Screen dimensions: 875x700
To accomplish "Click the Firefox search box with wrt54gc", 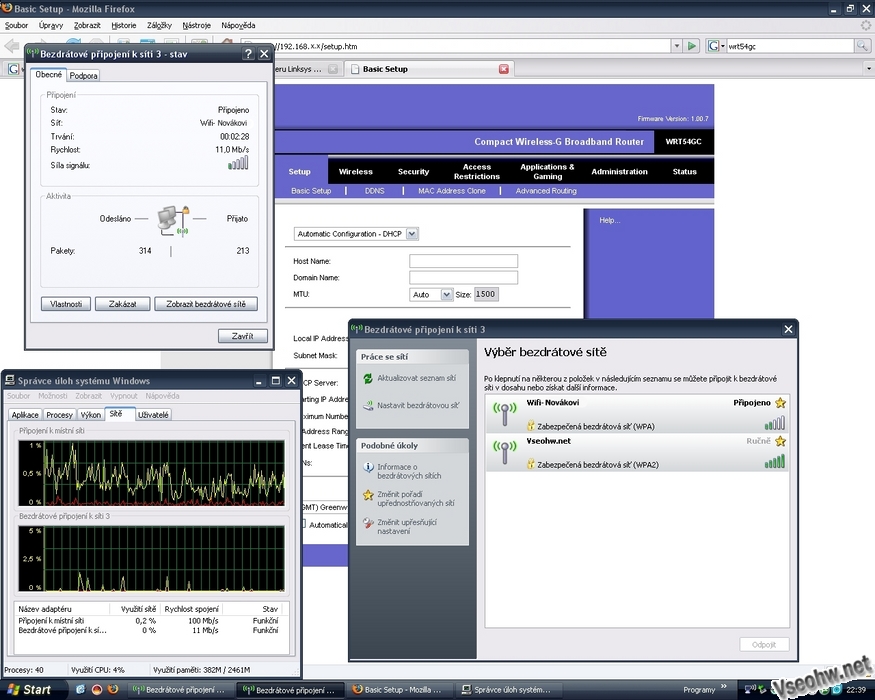I will point(789,46).
